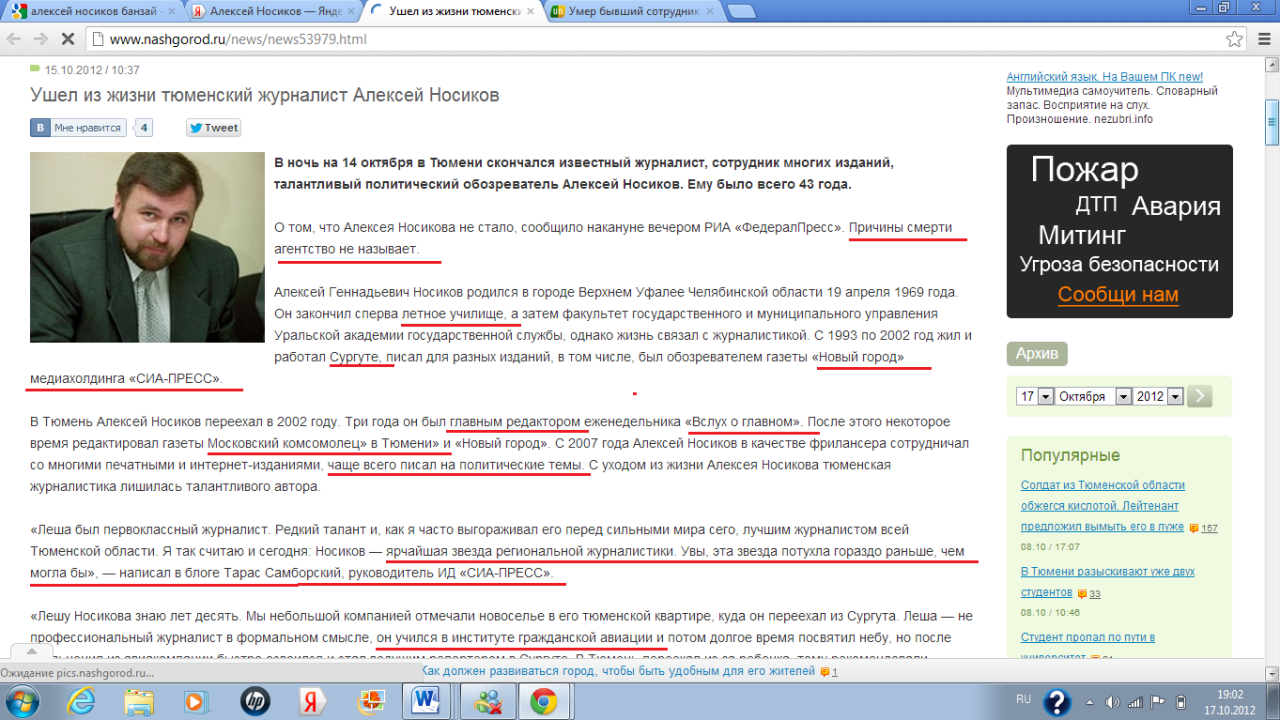1280x720 pixels.
Task: Open 'В Тюмени разыскивают уже двух студентов'
Action: (x=1107, y=582)
